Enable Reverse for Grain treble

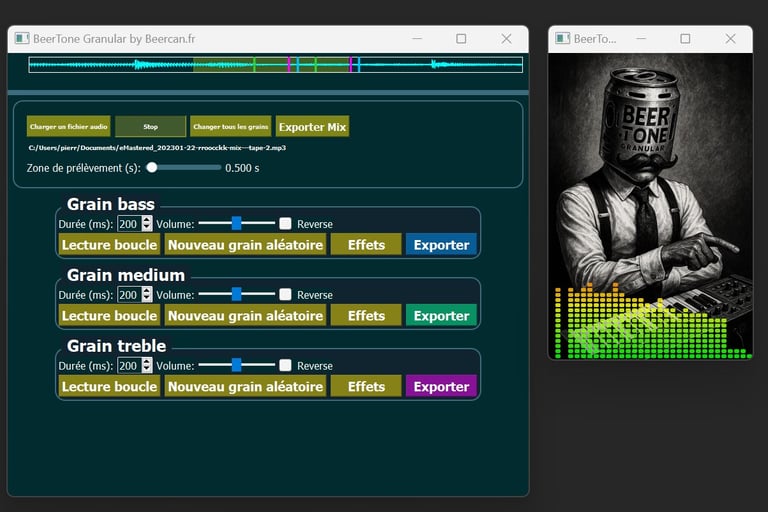(x=285, y=366)
